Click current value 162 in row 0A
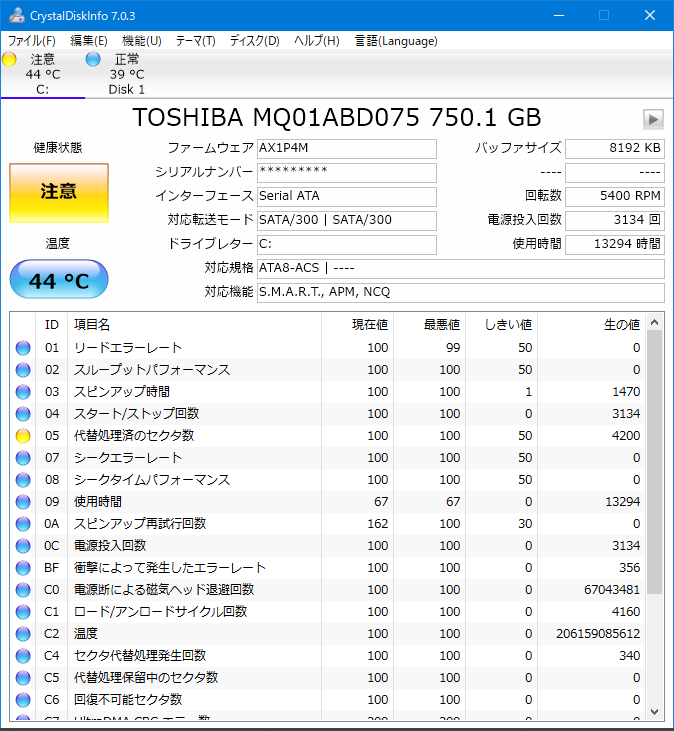Viewport: 674px width, 731px height. click(378, 524)
